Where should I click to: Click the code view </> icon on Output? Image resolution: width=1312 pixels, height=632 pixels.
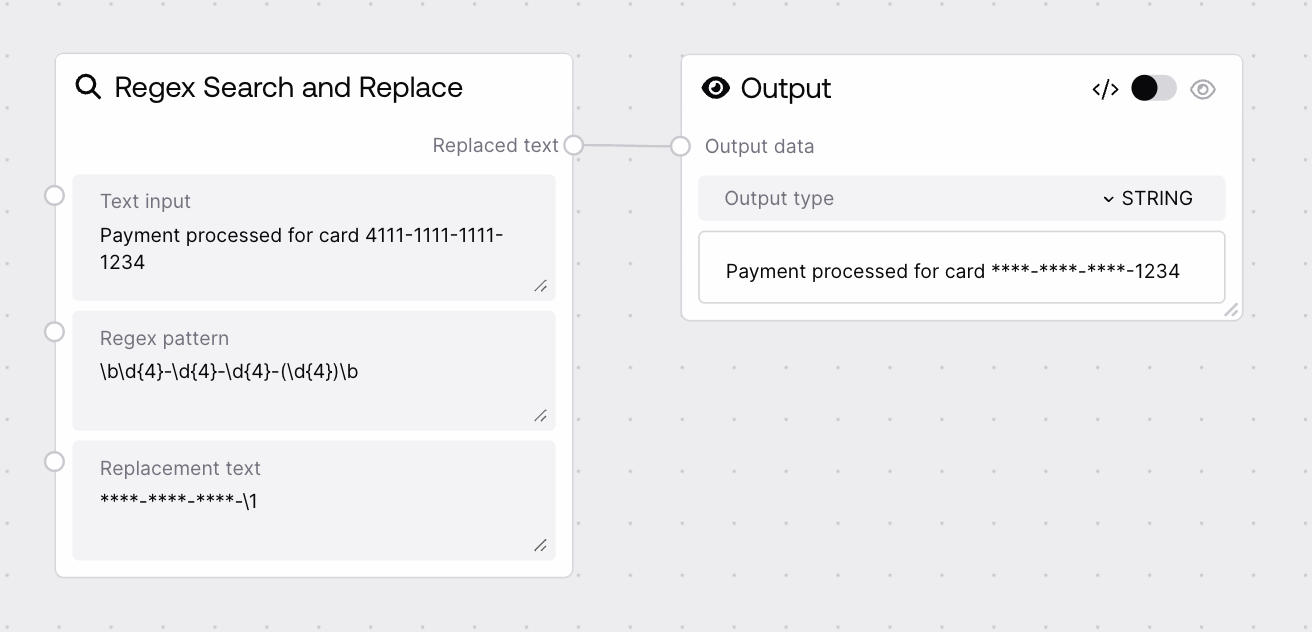(1104, 88)
